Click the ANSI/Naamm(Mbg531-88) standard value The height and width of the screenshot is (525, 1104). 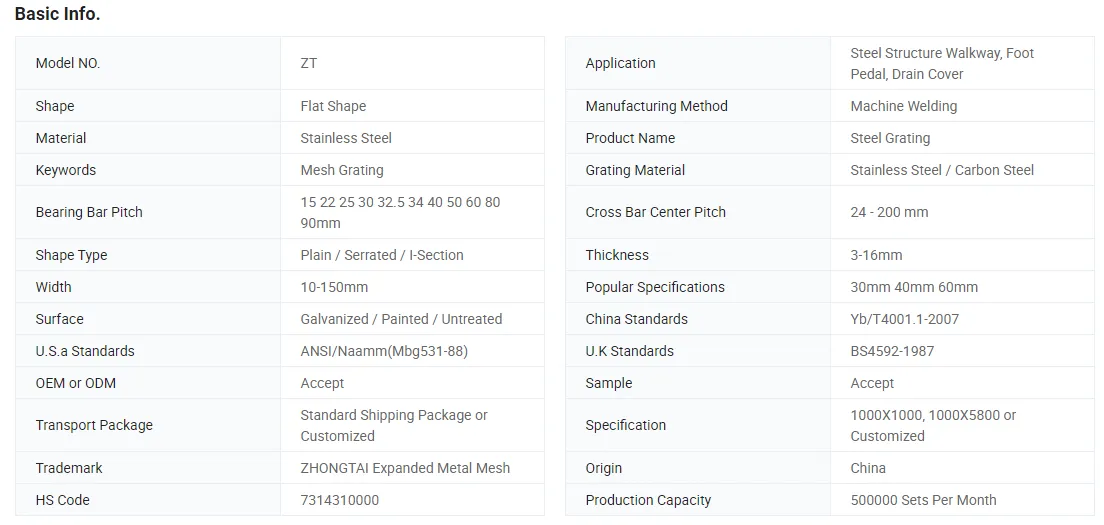click(384, 351)
